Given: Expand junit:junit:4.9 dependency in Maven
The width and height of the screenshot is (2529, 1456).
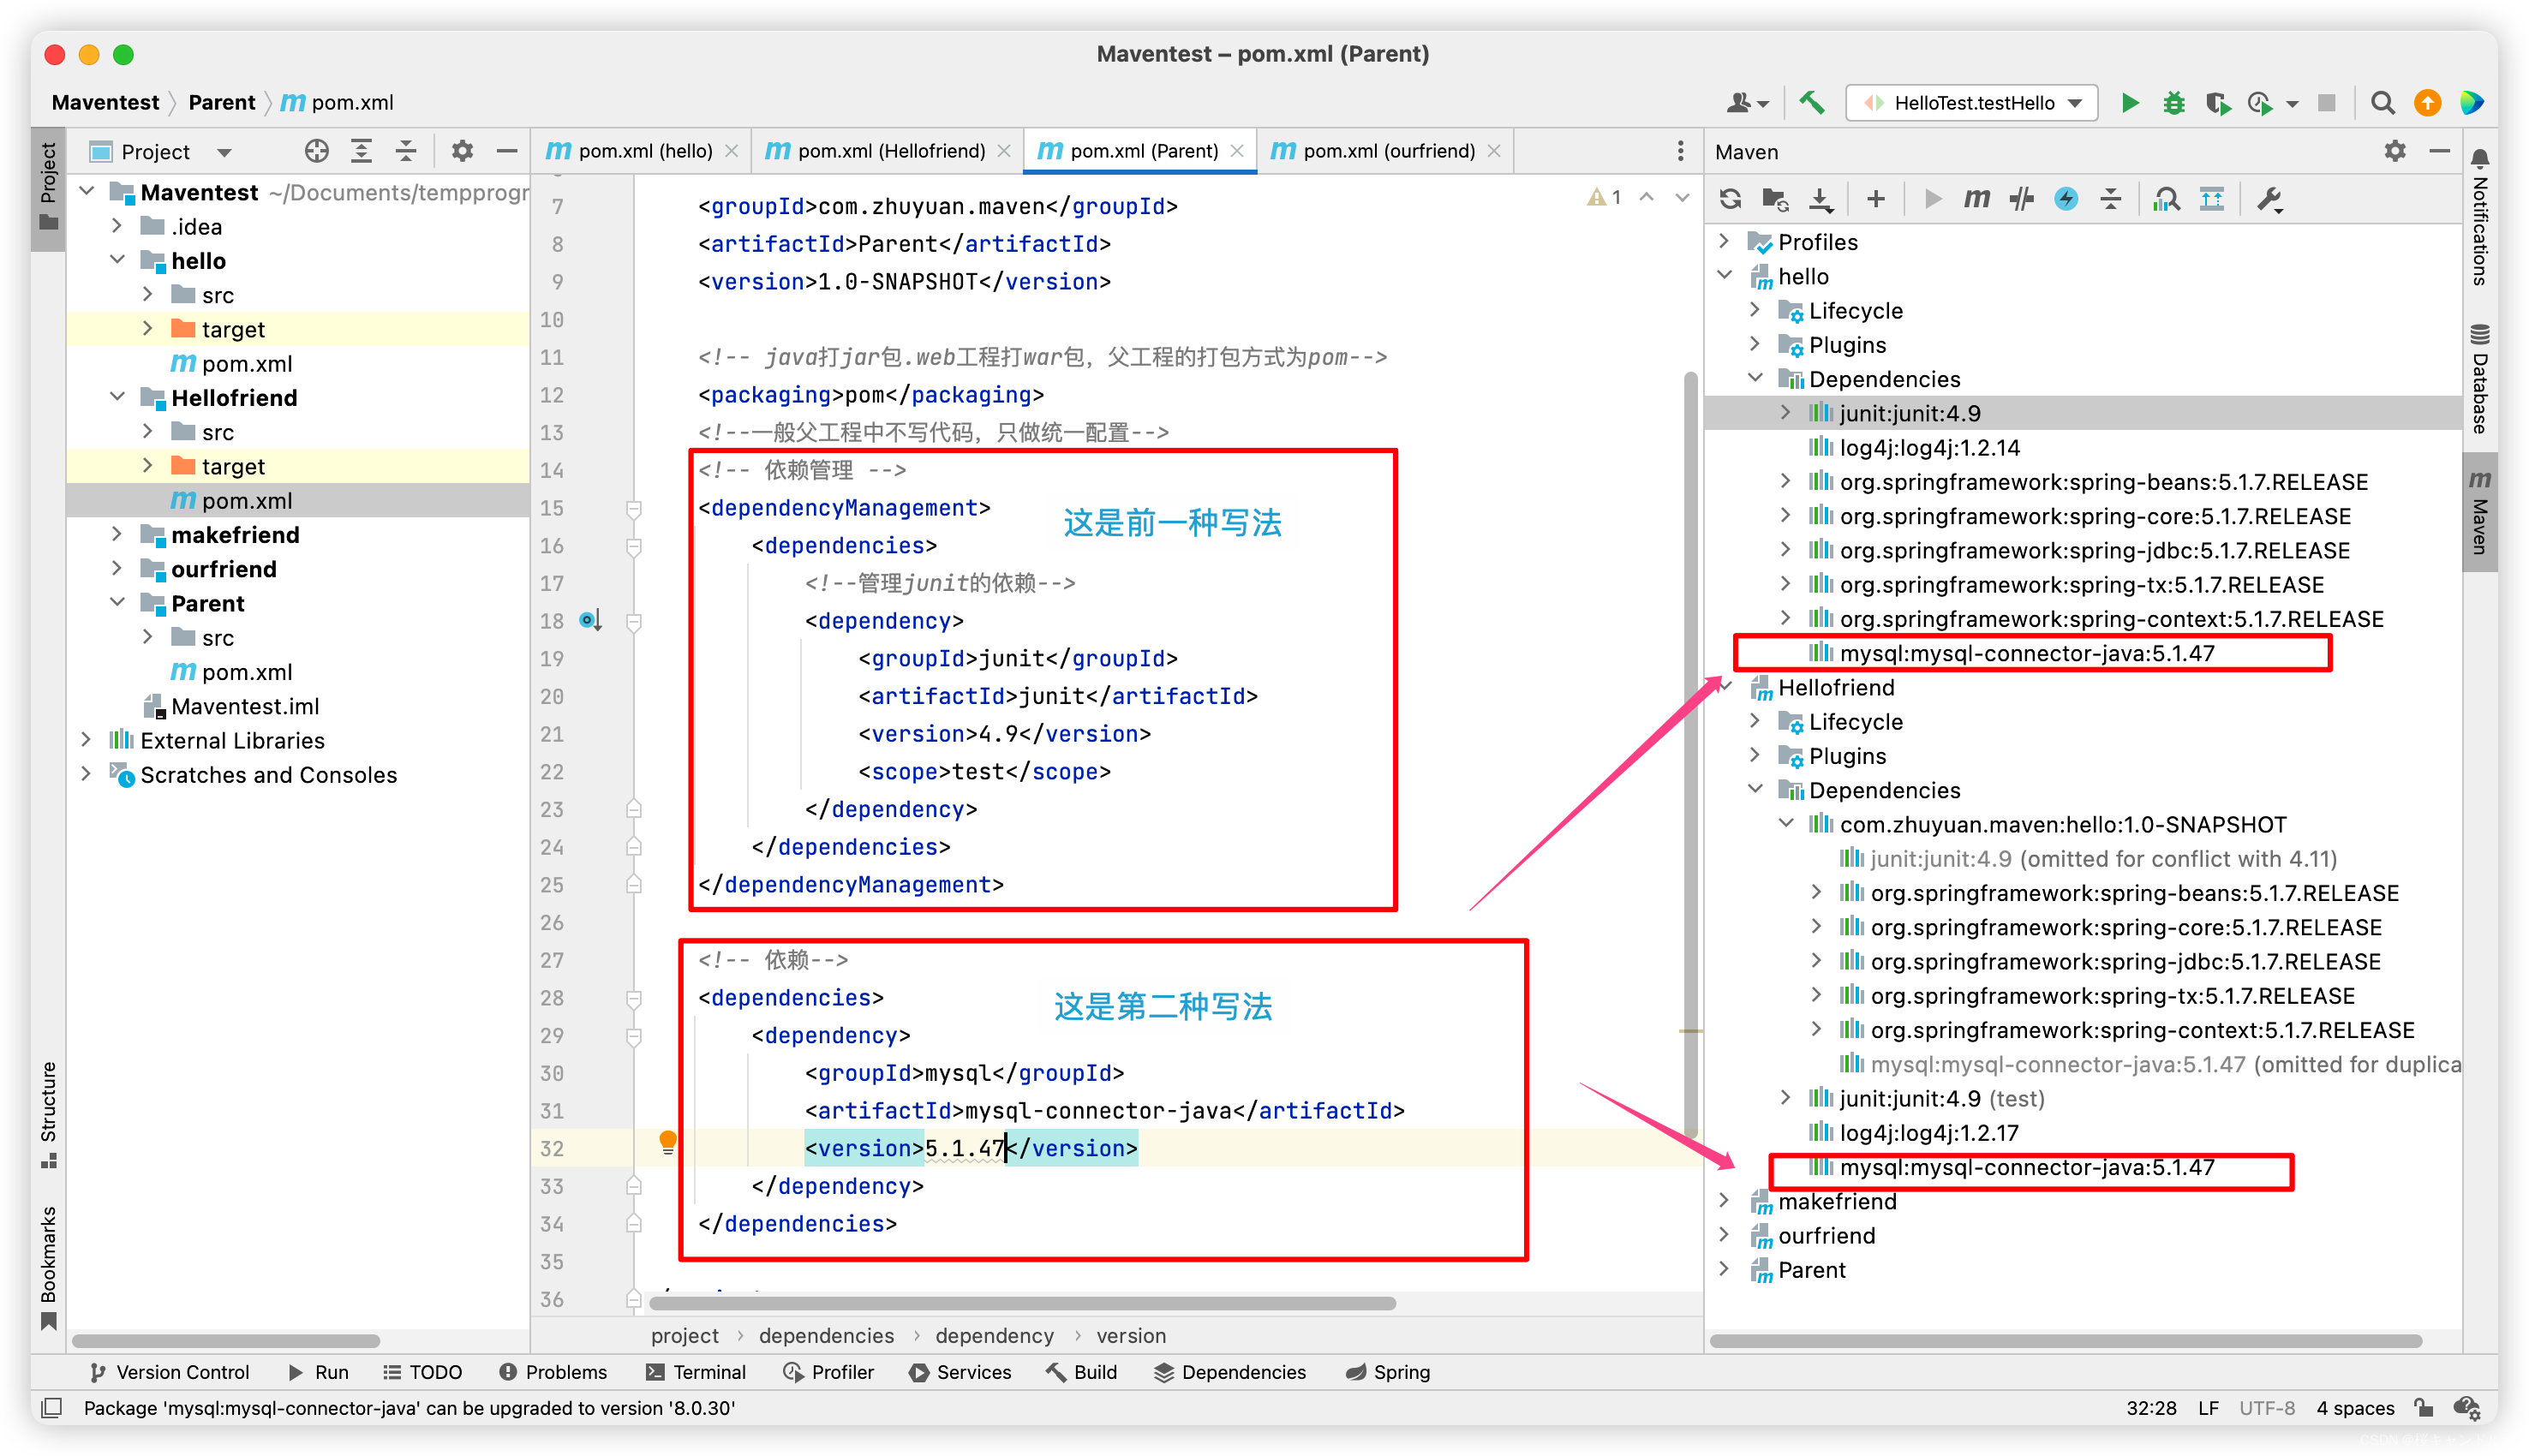Looking at the screenshot, I should (x=1786, y=412).
